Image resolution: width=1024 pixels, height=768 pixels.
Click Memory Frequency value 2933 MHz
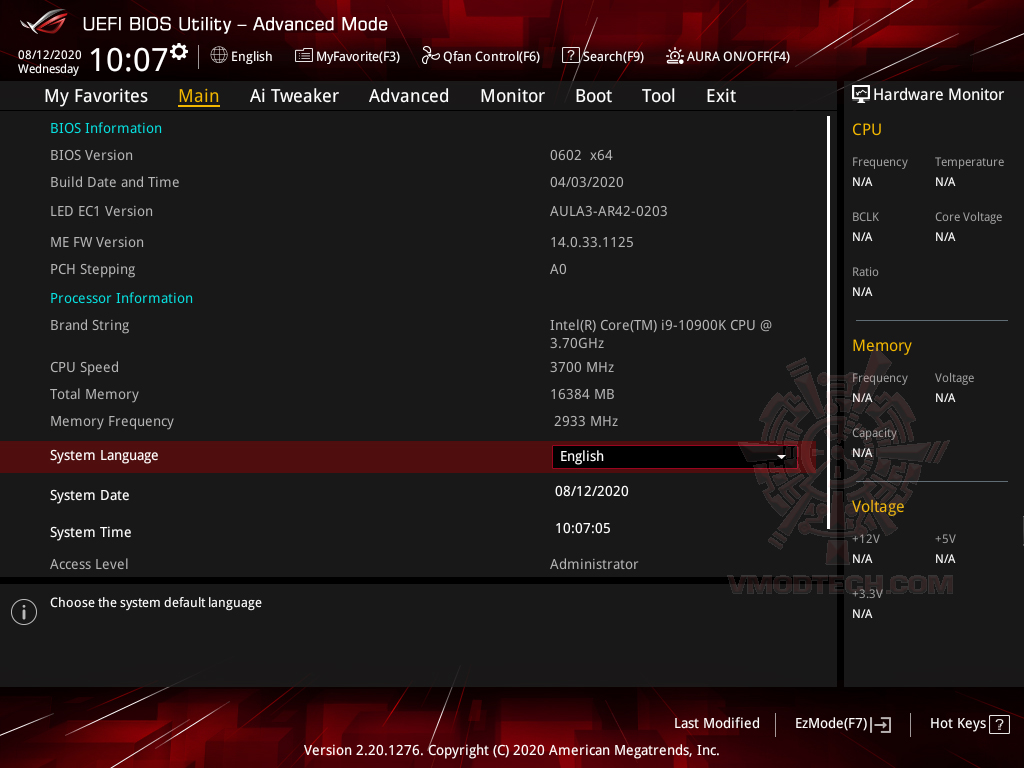(586, 421)
